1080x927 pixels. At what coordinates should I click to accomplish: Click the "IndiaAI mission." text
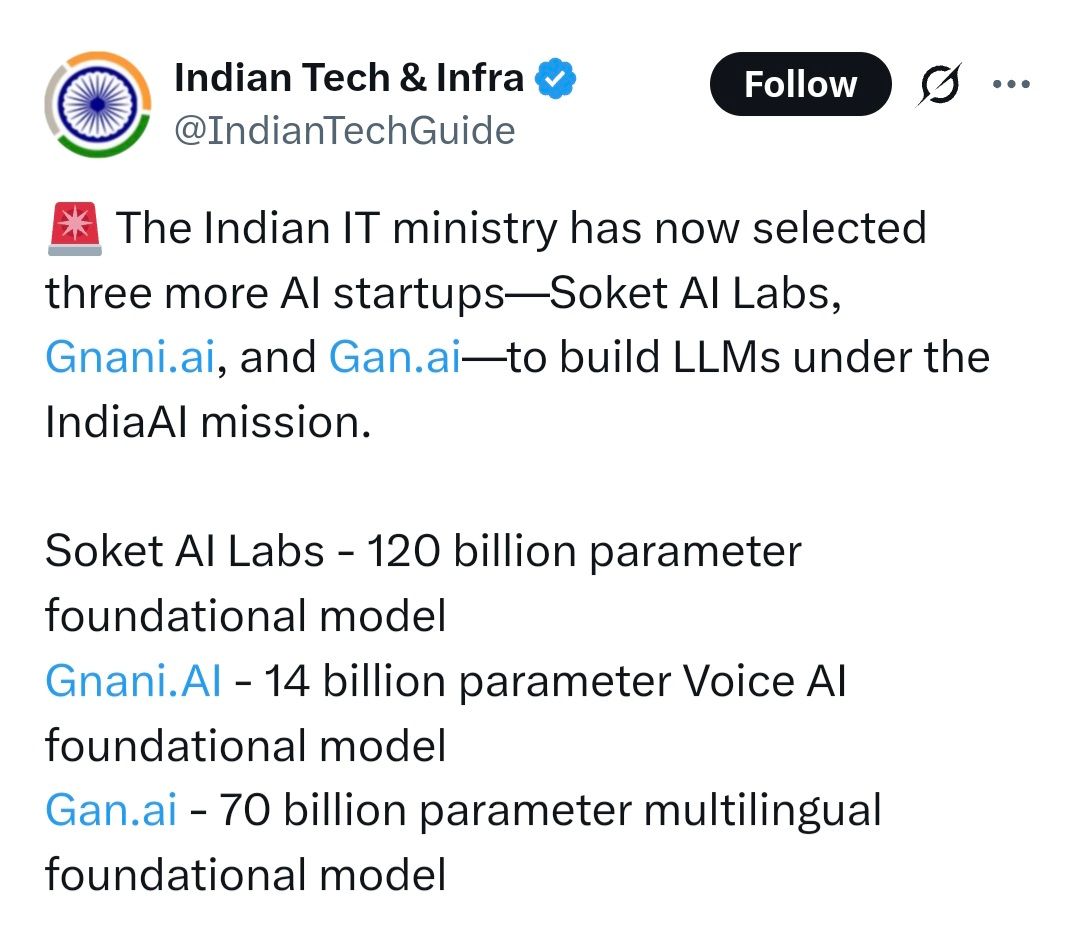coord(207,422)
